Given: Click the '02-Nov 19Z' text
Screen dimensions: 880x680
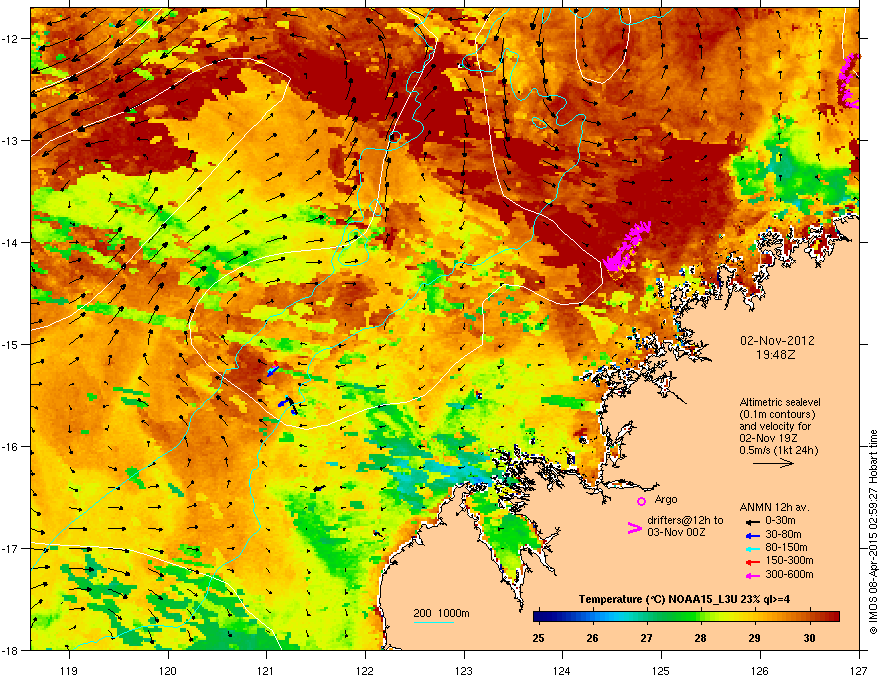Looking at the screenshot, I should pyautogui.click(x=768, y=438).
